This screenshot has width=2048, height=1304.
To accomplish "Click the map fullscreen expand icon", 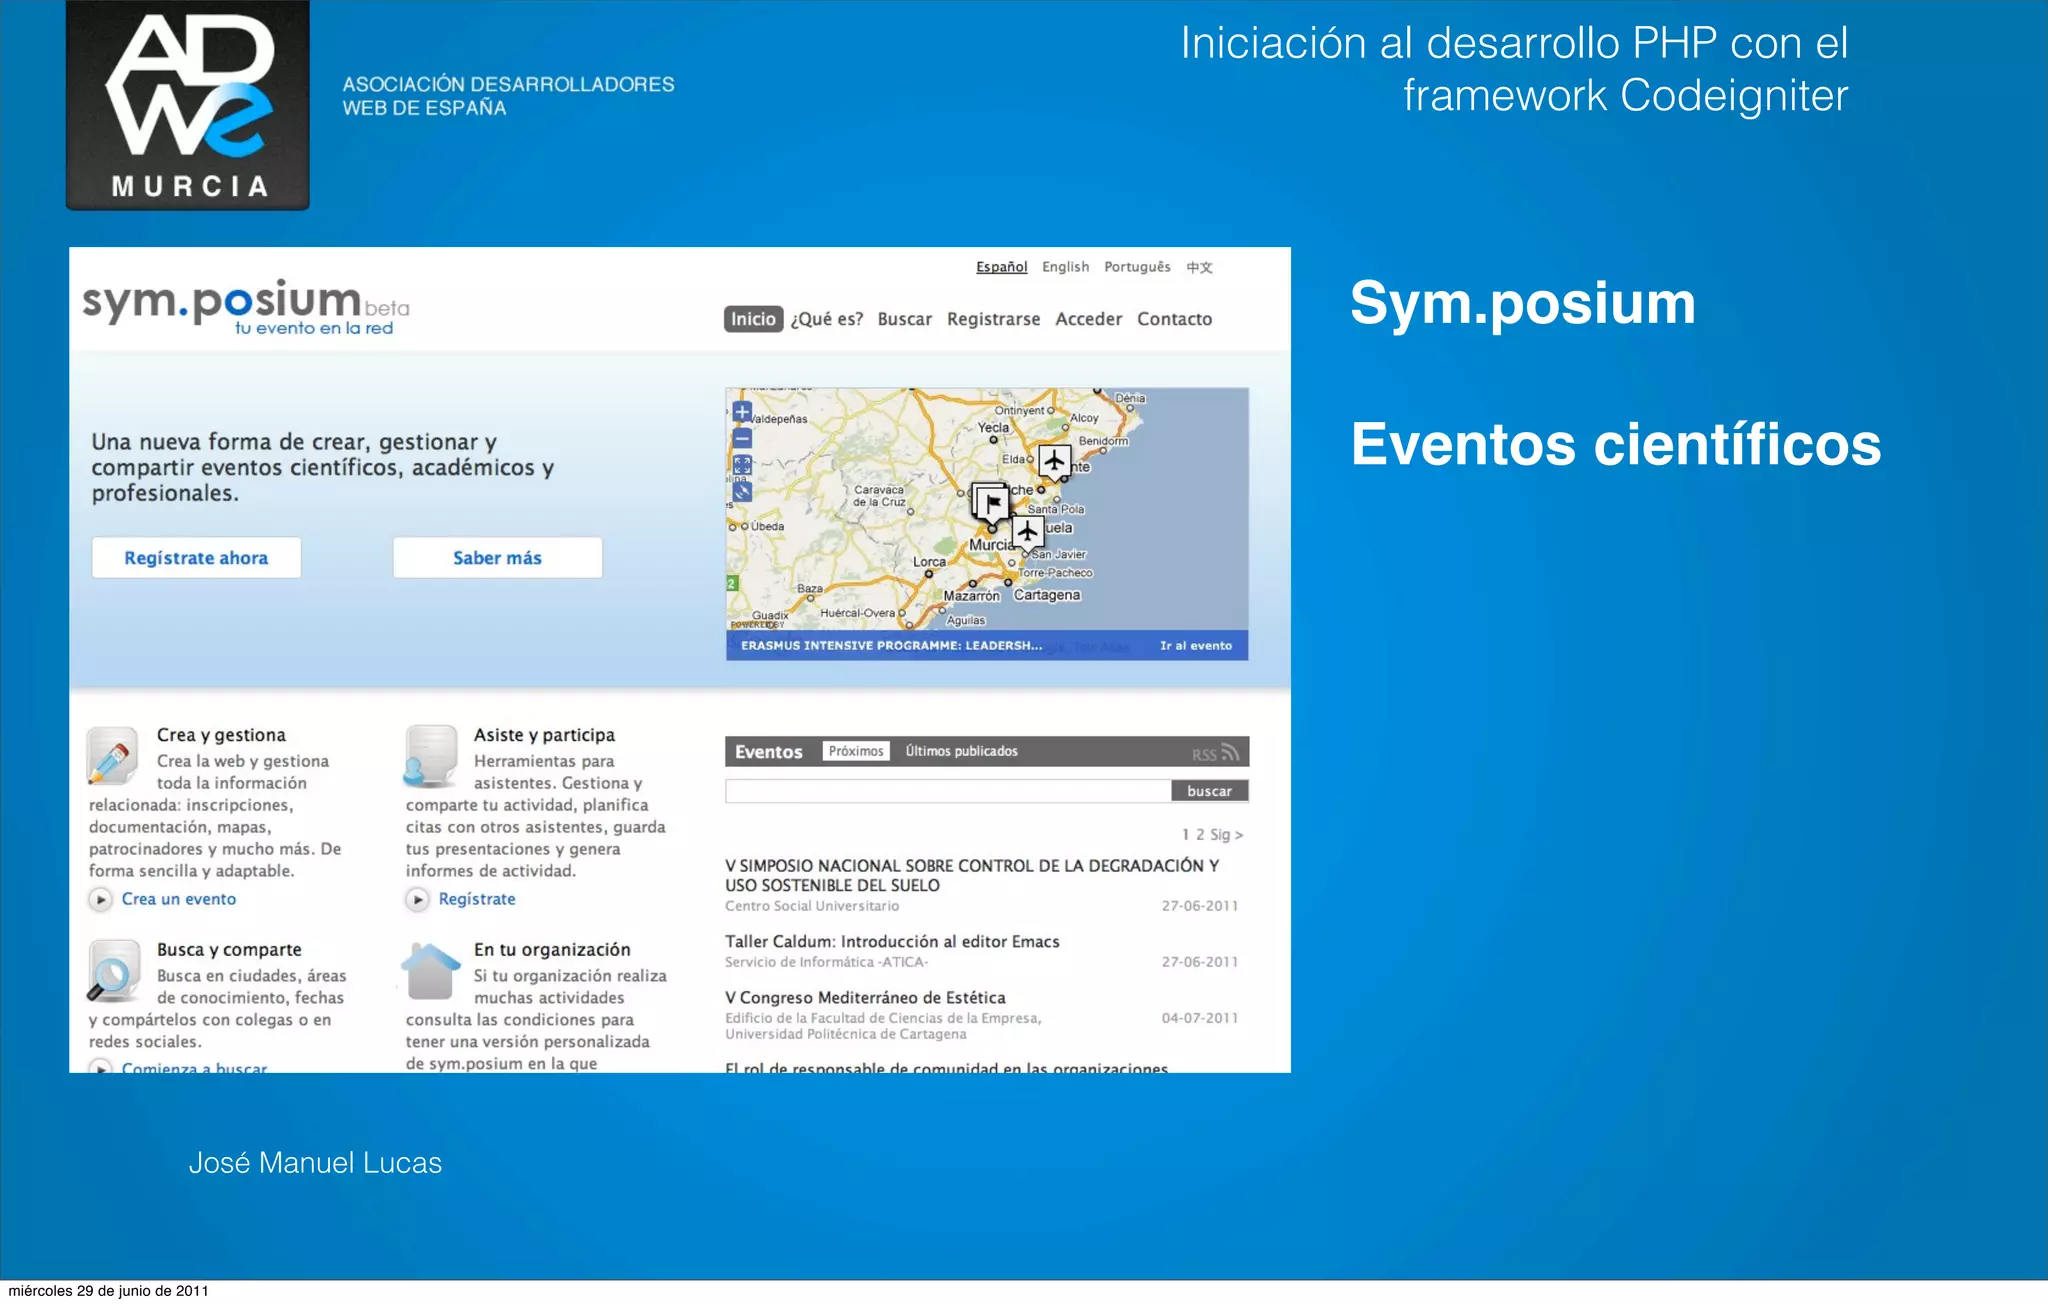I will click(742, 465).
